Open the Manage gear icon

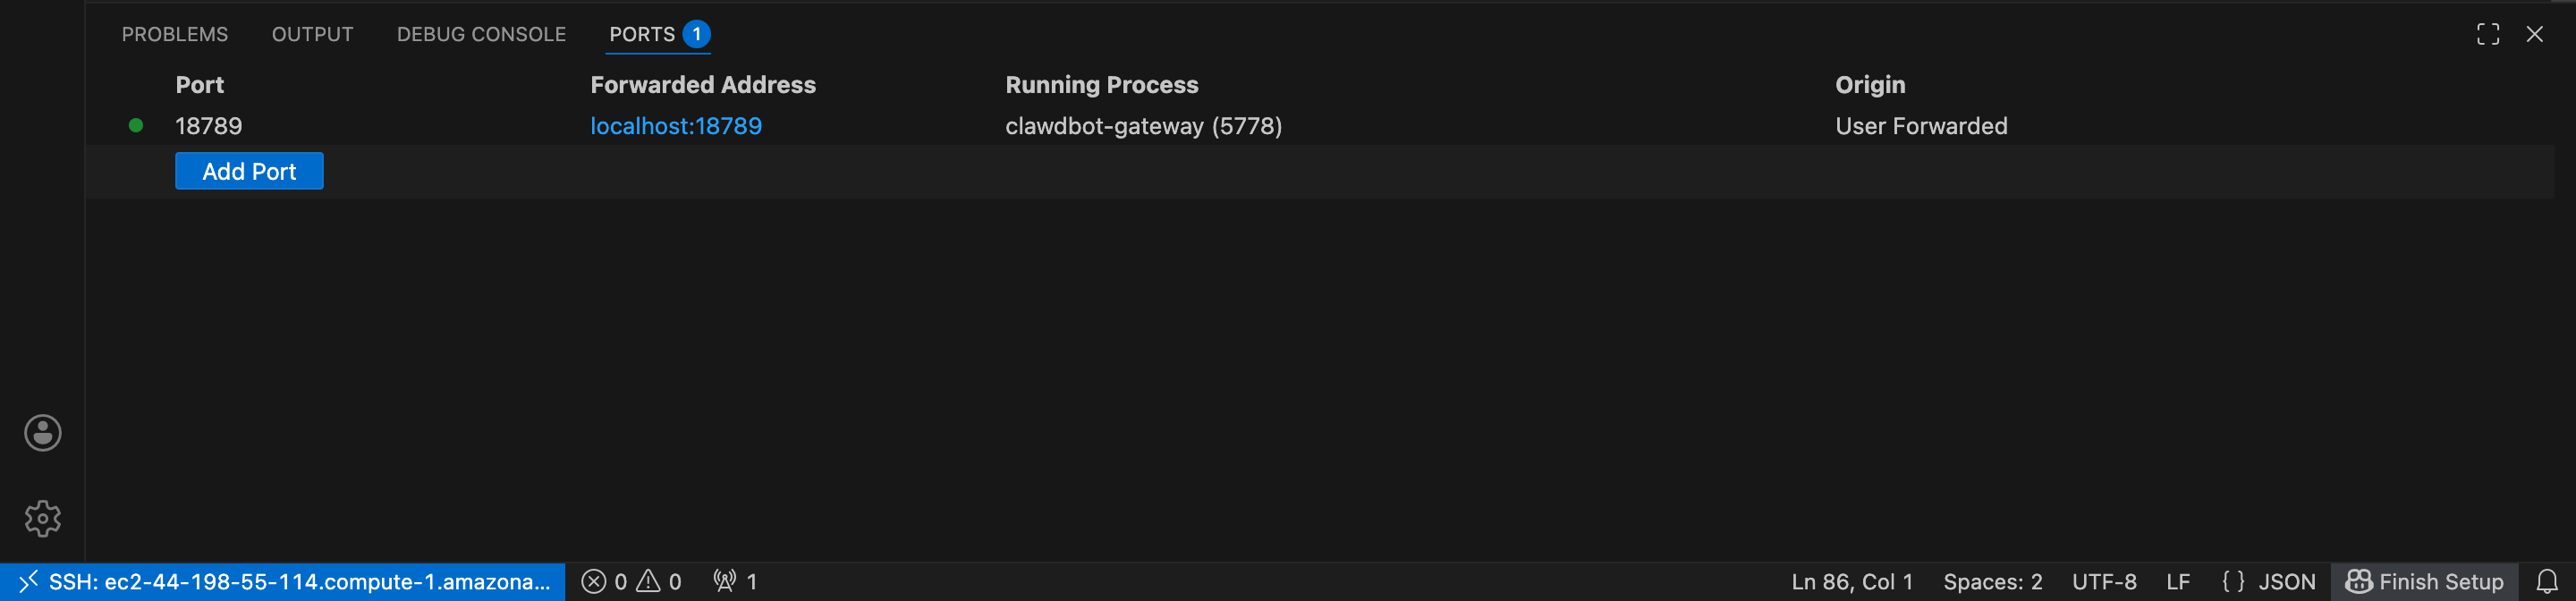43,518
